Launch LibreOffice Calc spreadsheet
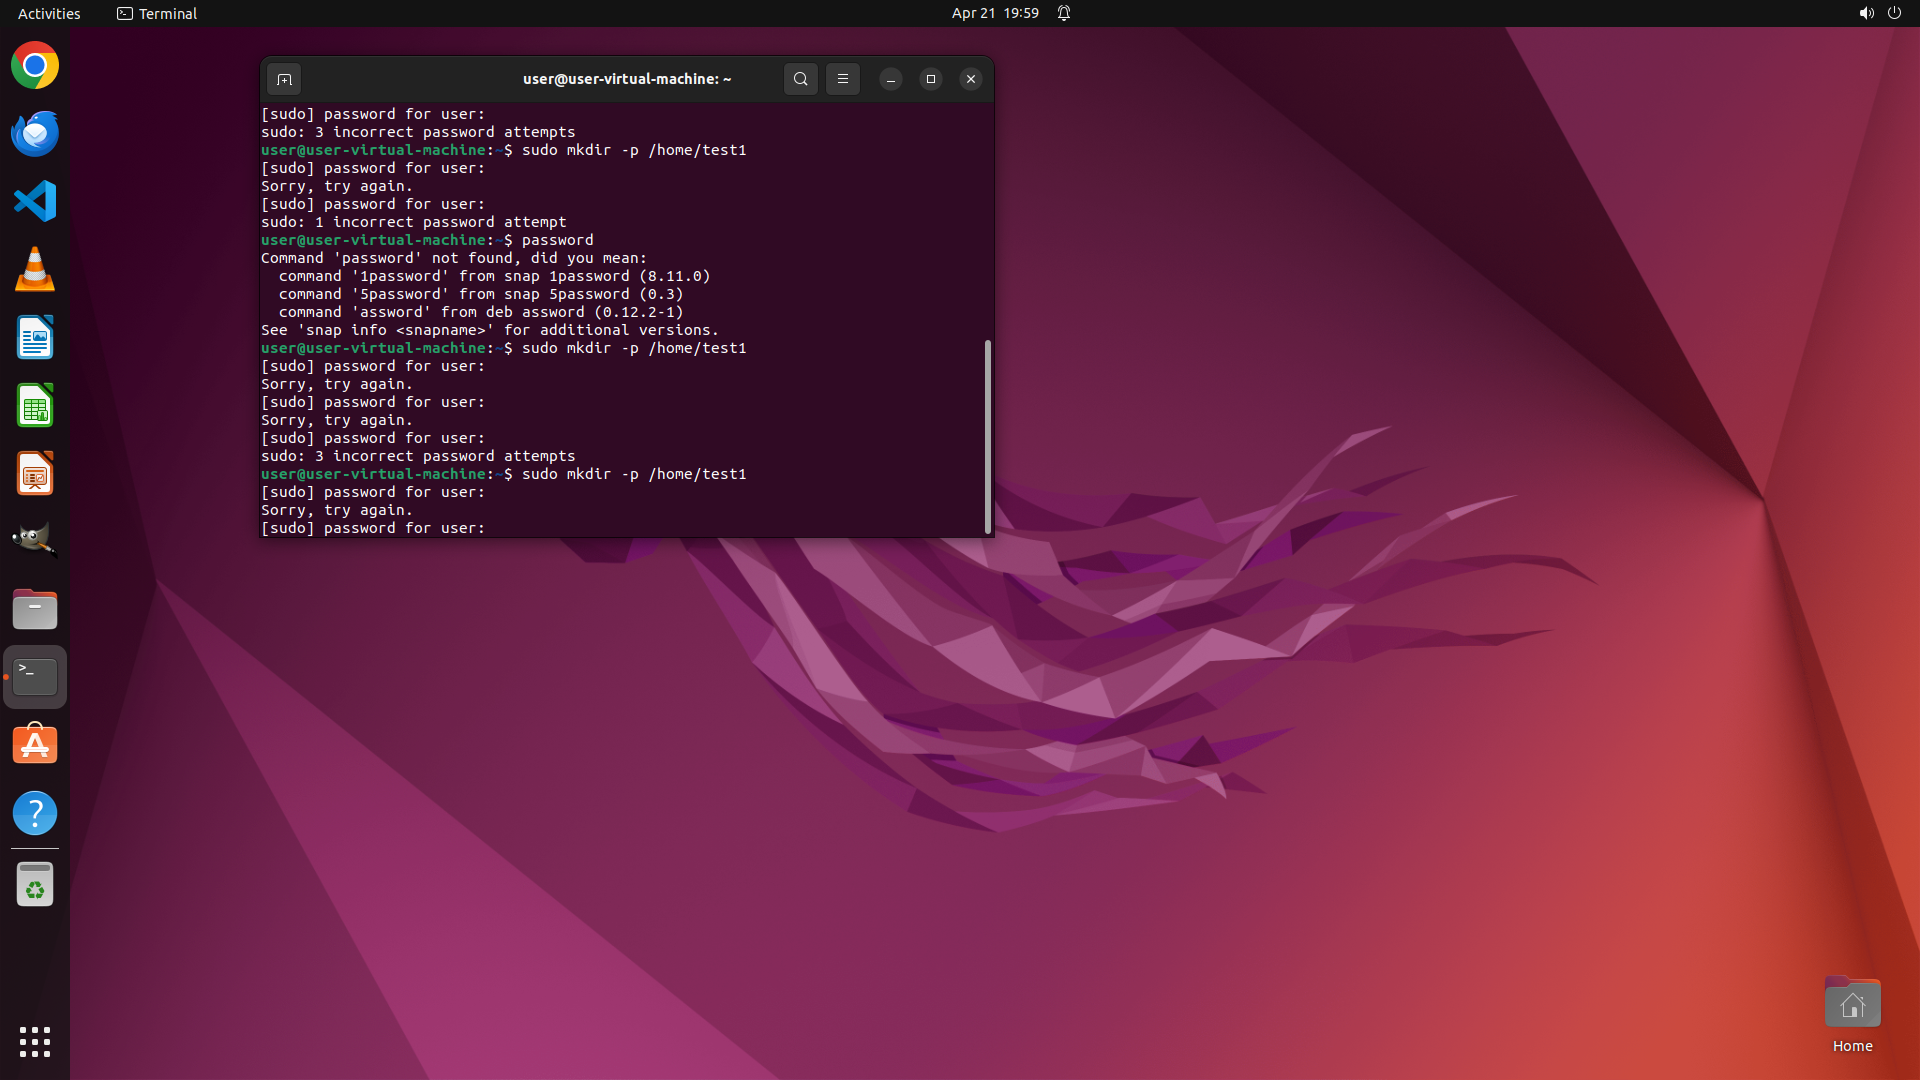The image size is (1920, 1080). pos(35,406)
